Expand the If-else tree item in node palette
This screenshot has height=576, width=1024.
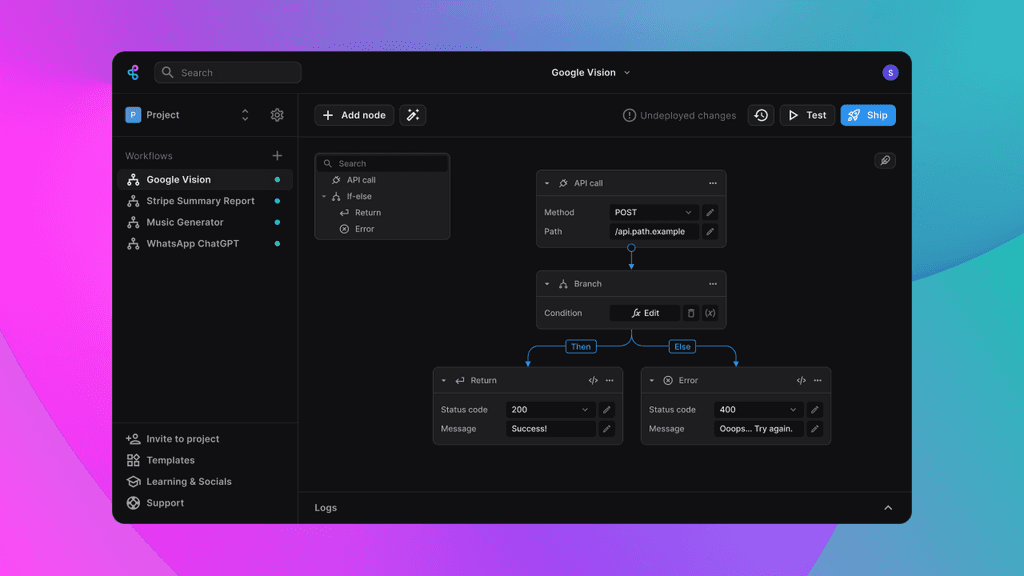coord(323,196)
